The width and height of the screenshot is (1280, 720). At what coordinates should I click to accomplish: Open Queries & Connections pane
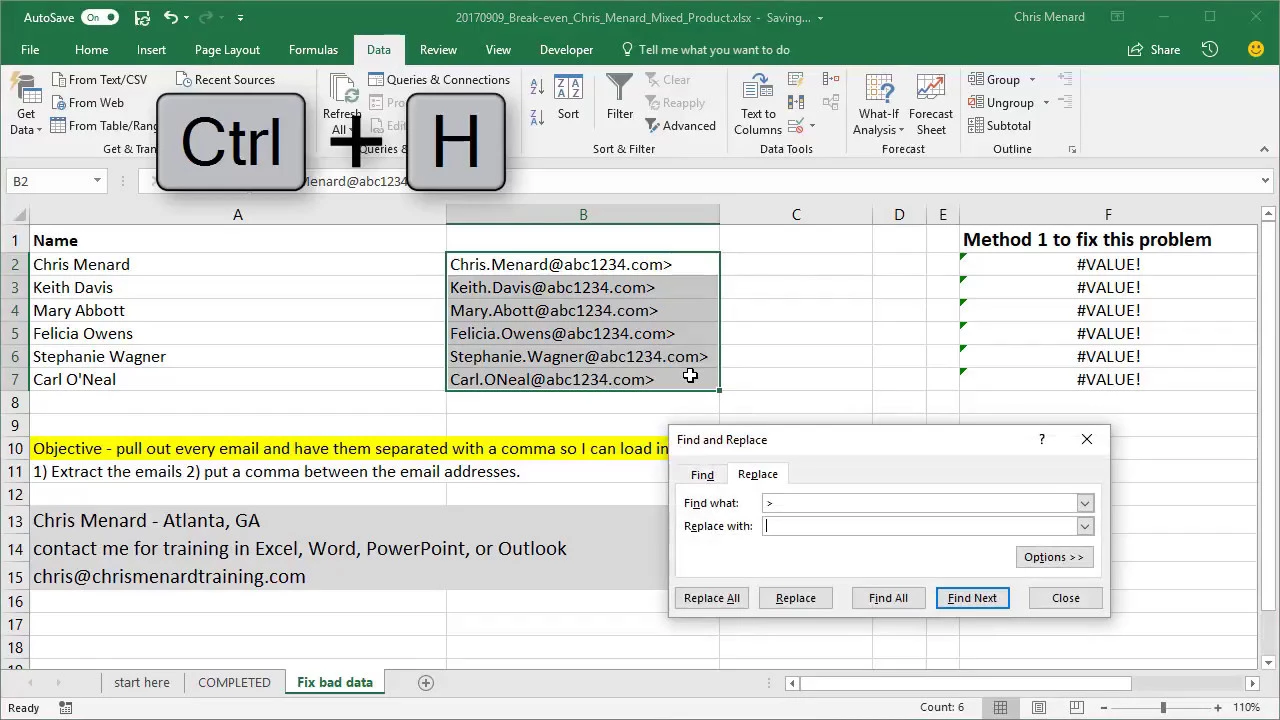coord(439,80)
